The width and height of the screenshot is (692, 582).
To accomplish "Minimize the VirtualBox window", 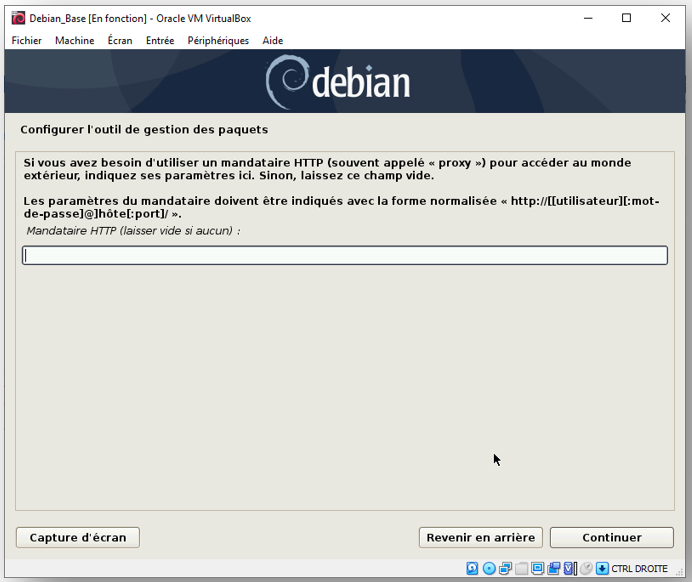I will (x=588, y=18).
